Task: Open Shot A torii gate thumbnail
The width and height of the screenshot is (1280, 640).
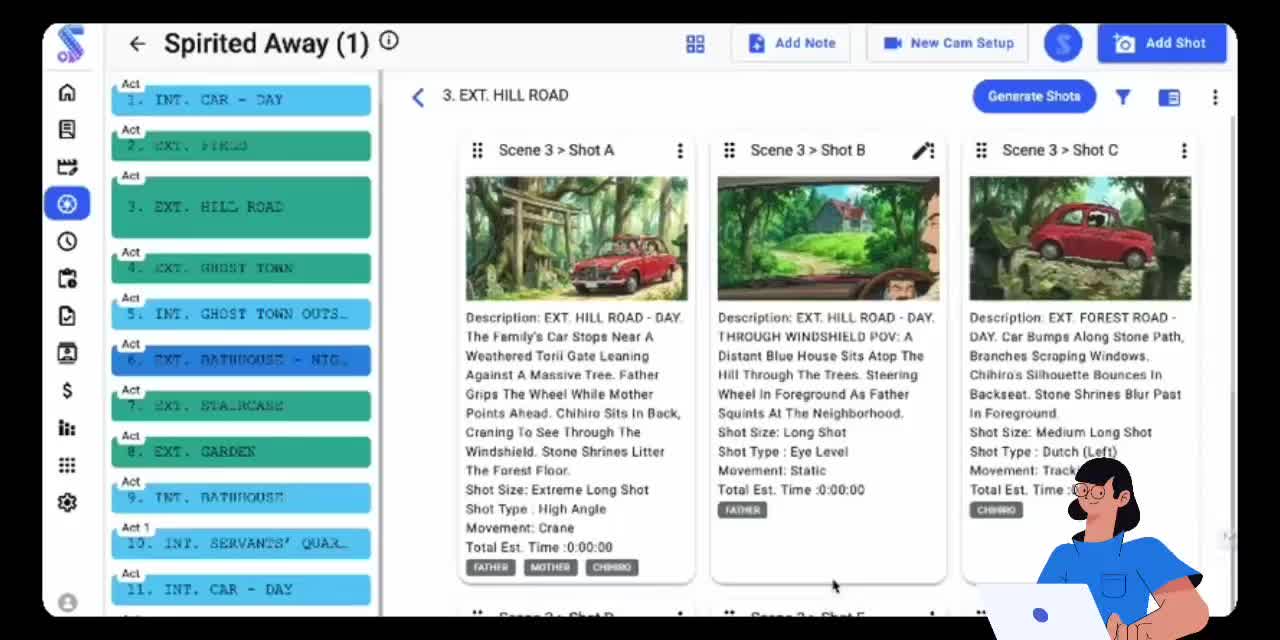Action: pos(576,238)
